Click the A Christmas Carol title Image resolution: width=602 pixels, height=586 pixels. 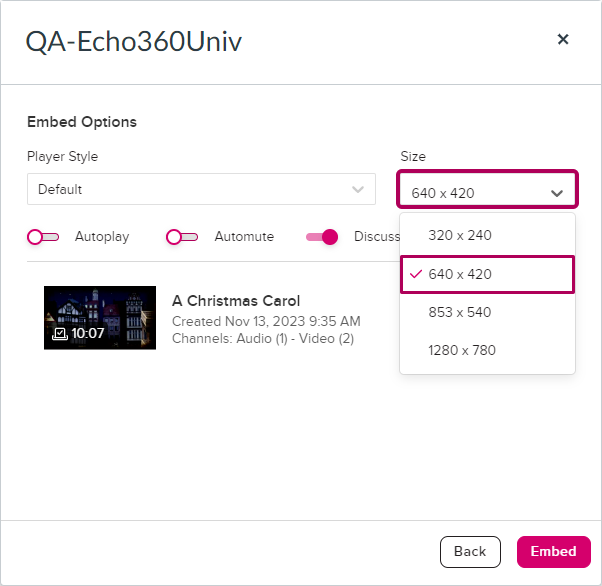click(236, 301)
